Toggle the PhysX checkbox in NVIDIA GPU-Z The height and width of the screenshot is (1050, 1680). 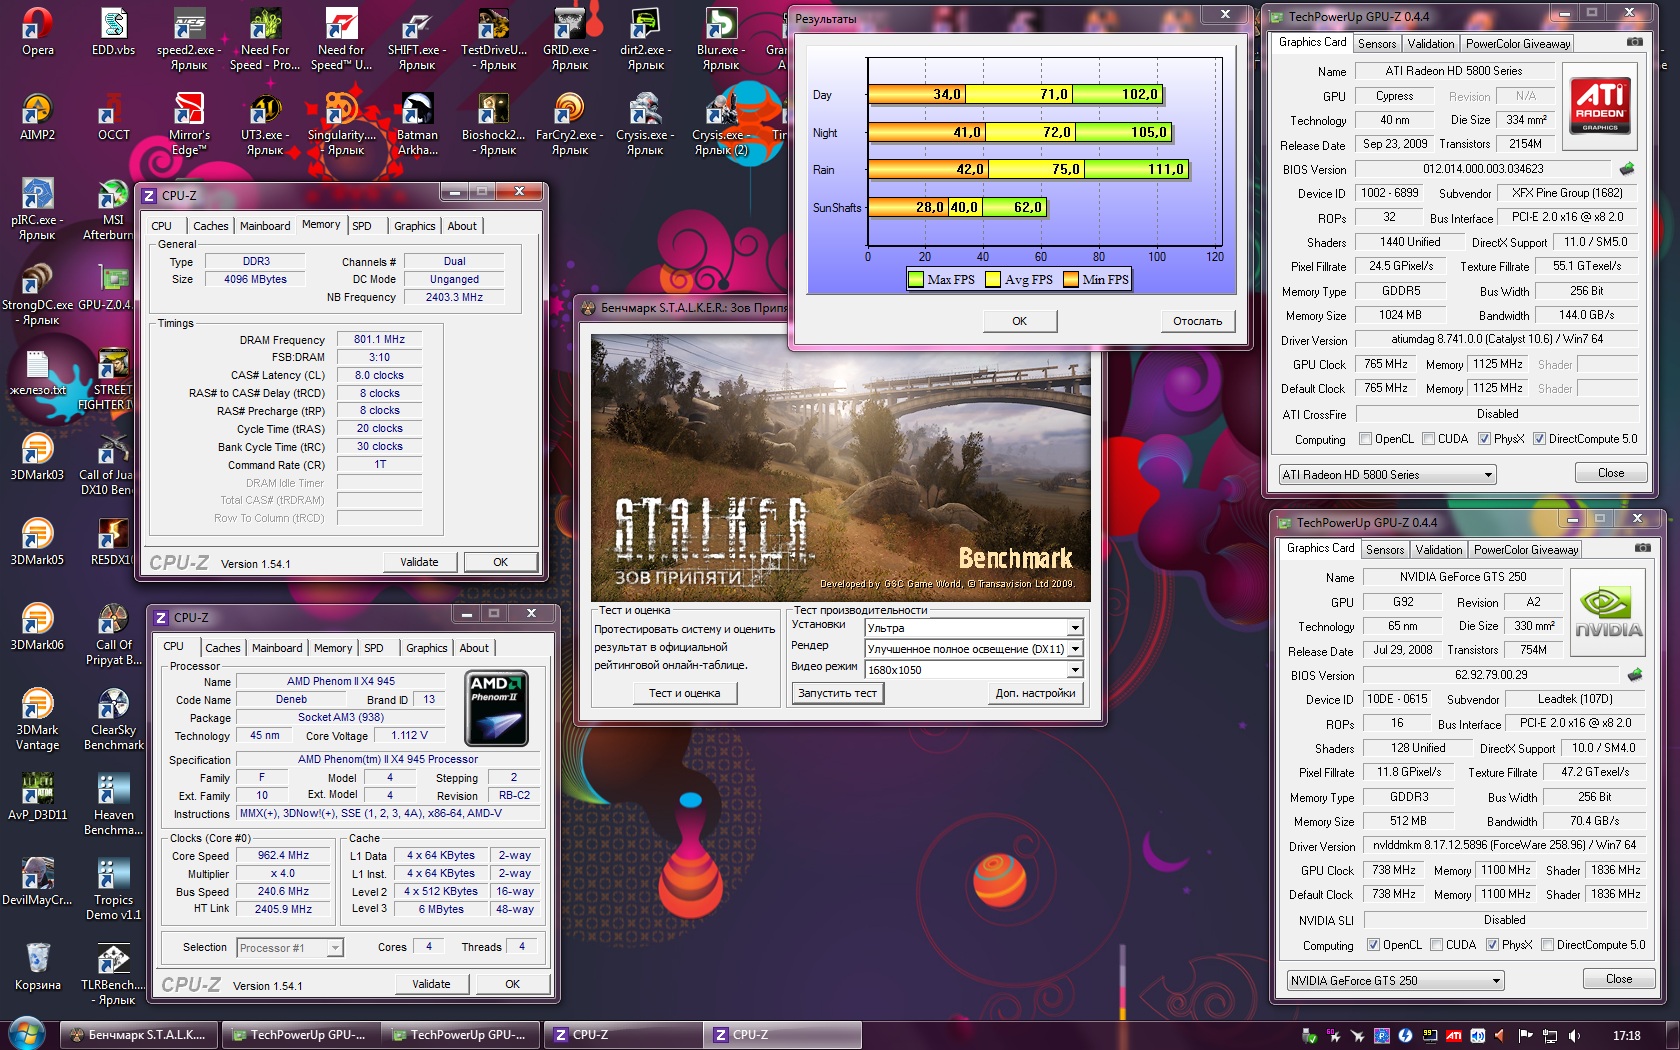pos(1492,945)
